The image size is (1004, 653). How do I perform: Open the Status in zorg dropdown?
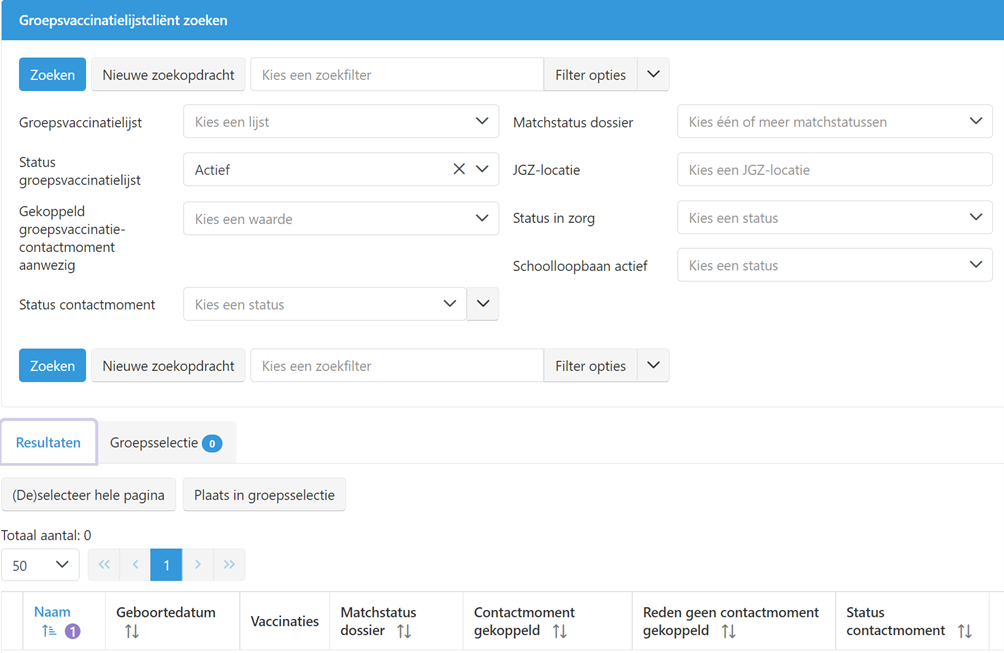pos(834,218)
